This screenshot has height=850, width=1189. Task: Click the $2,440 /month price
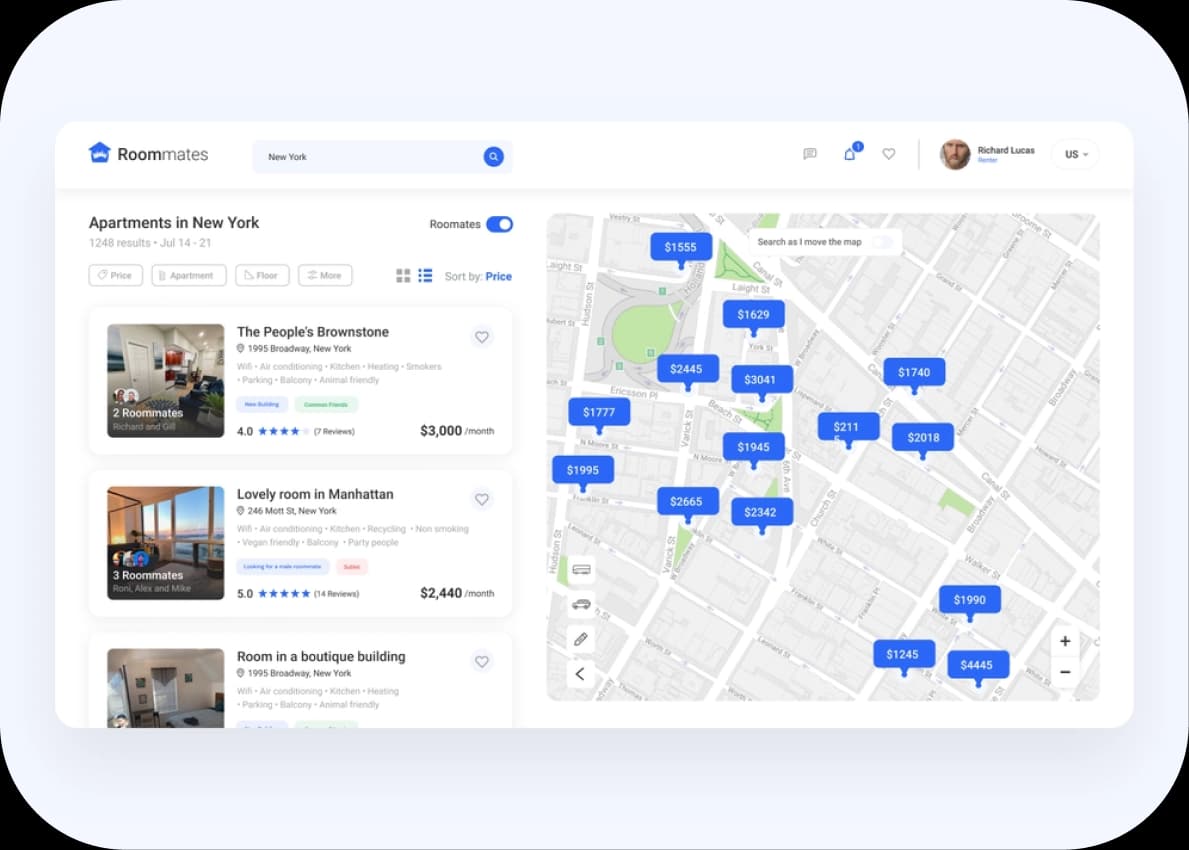point(457,593)
